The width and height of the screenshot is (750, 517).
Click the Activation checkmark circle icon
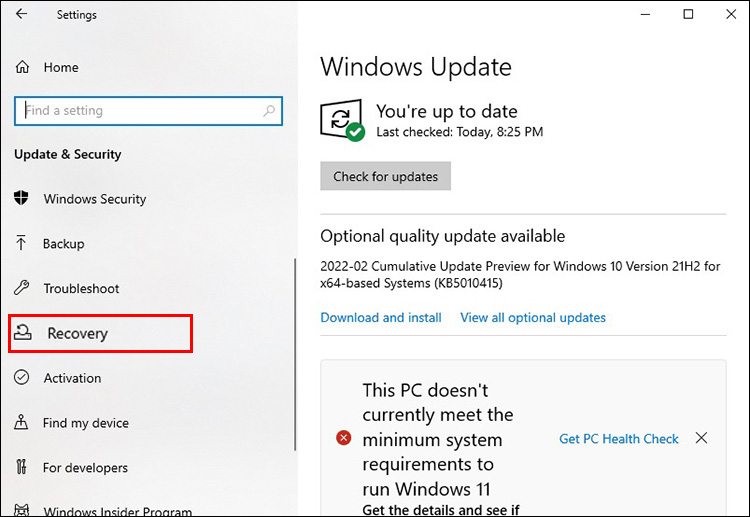pyautogui.click(x=22, y=377)
